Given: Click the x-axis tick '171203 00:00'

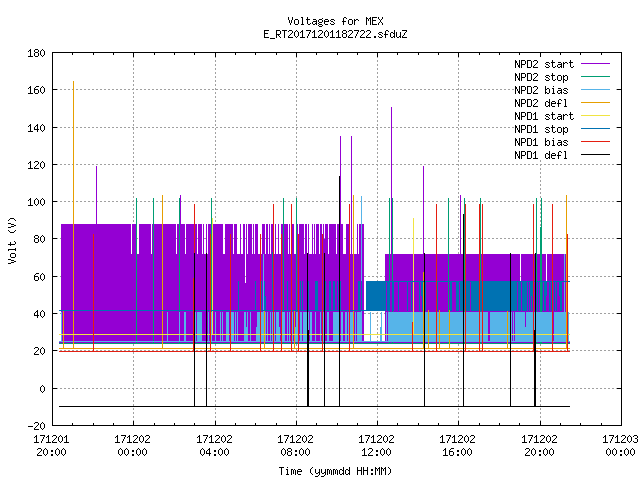Looking at the screenshot, I should 620,446.
